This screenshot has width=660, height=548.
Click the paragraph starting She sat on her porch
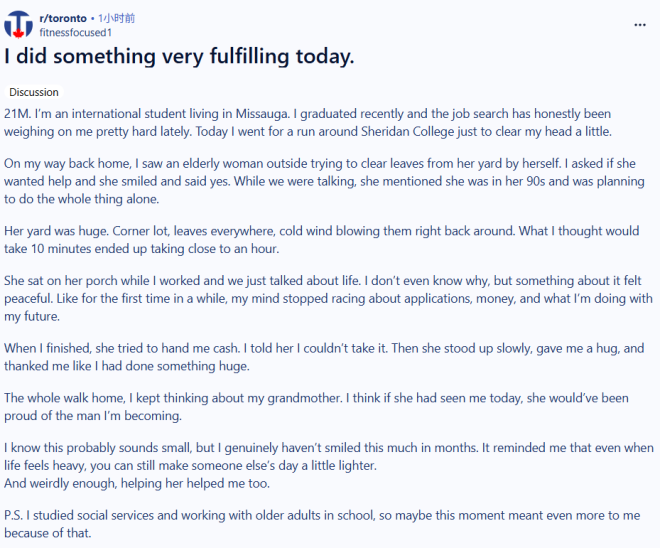point(328,298)
